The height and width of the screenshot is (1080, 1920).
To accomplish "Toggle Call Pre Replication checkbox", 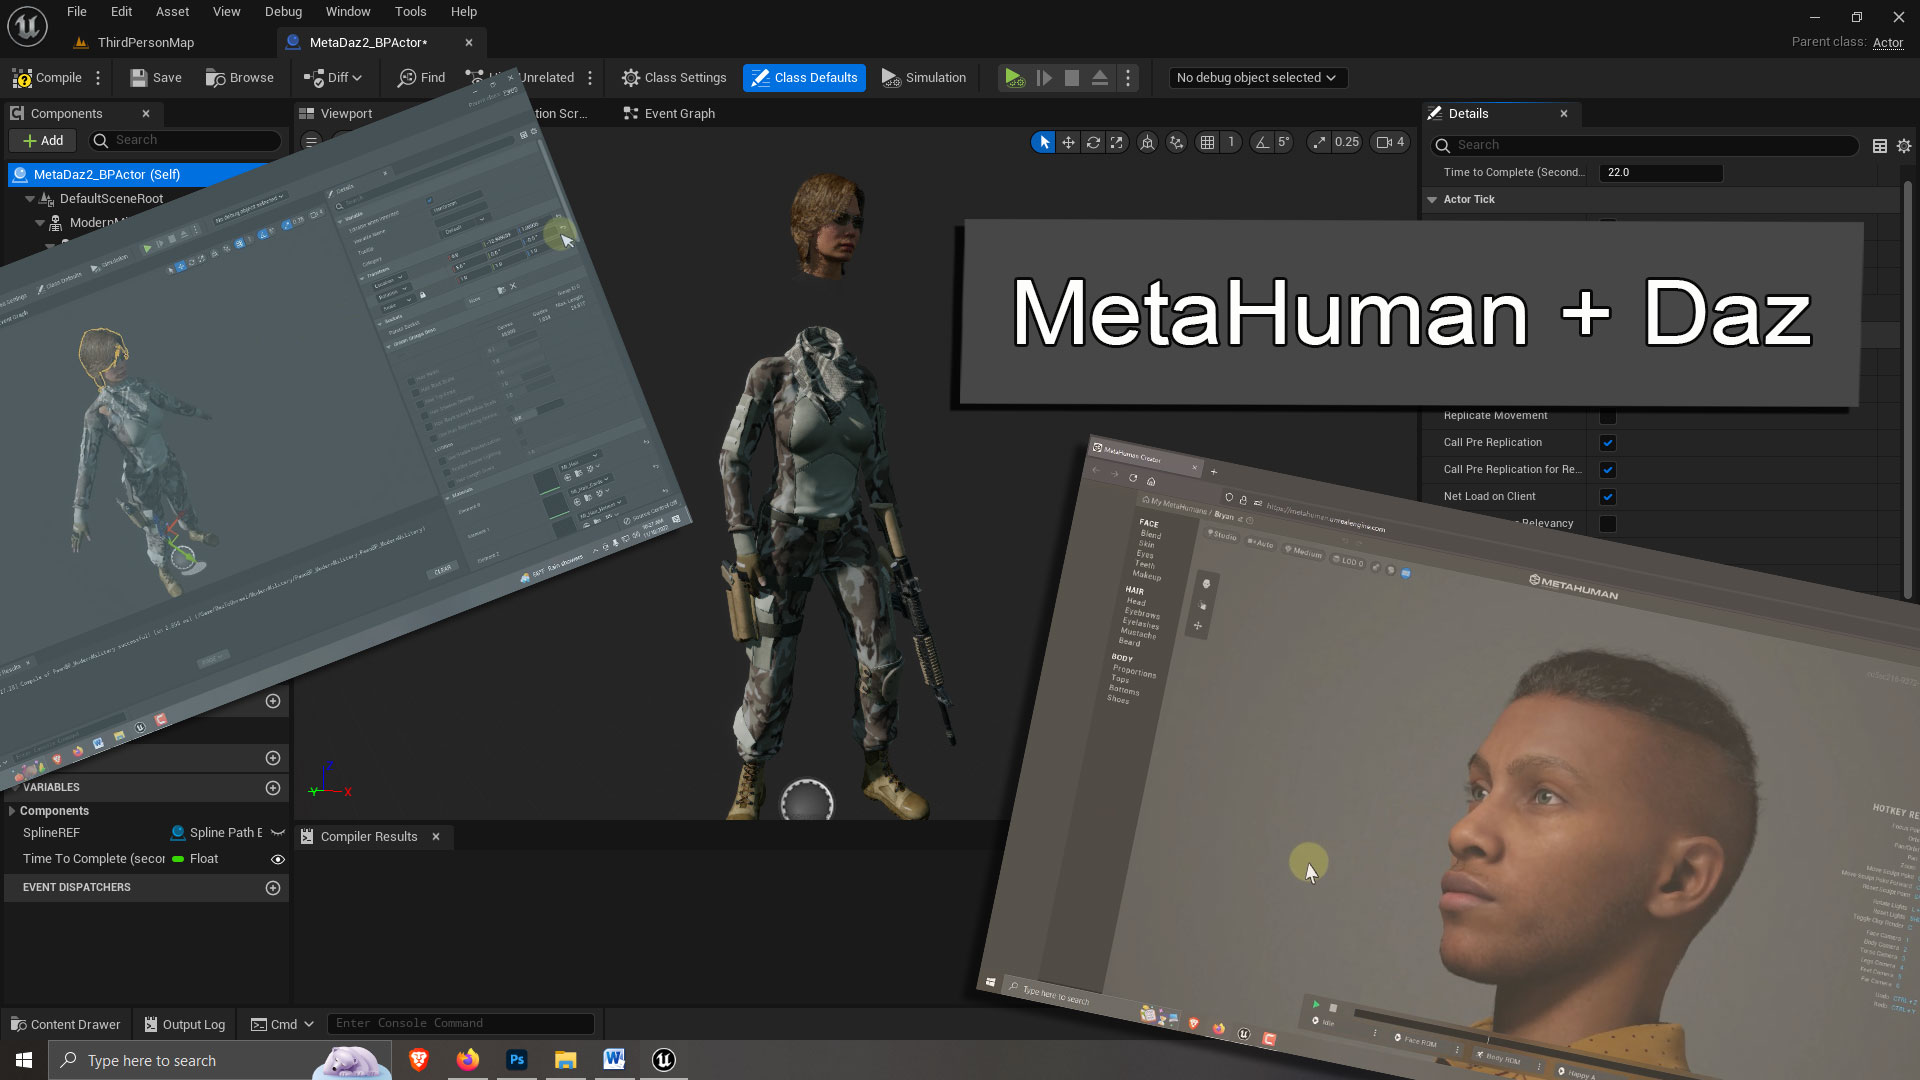I will click(x=1609, y=442).
